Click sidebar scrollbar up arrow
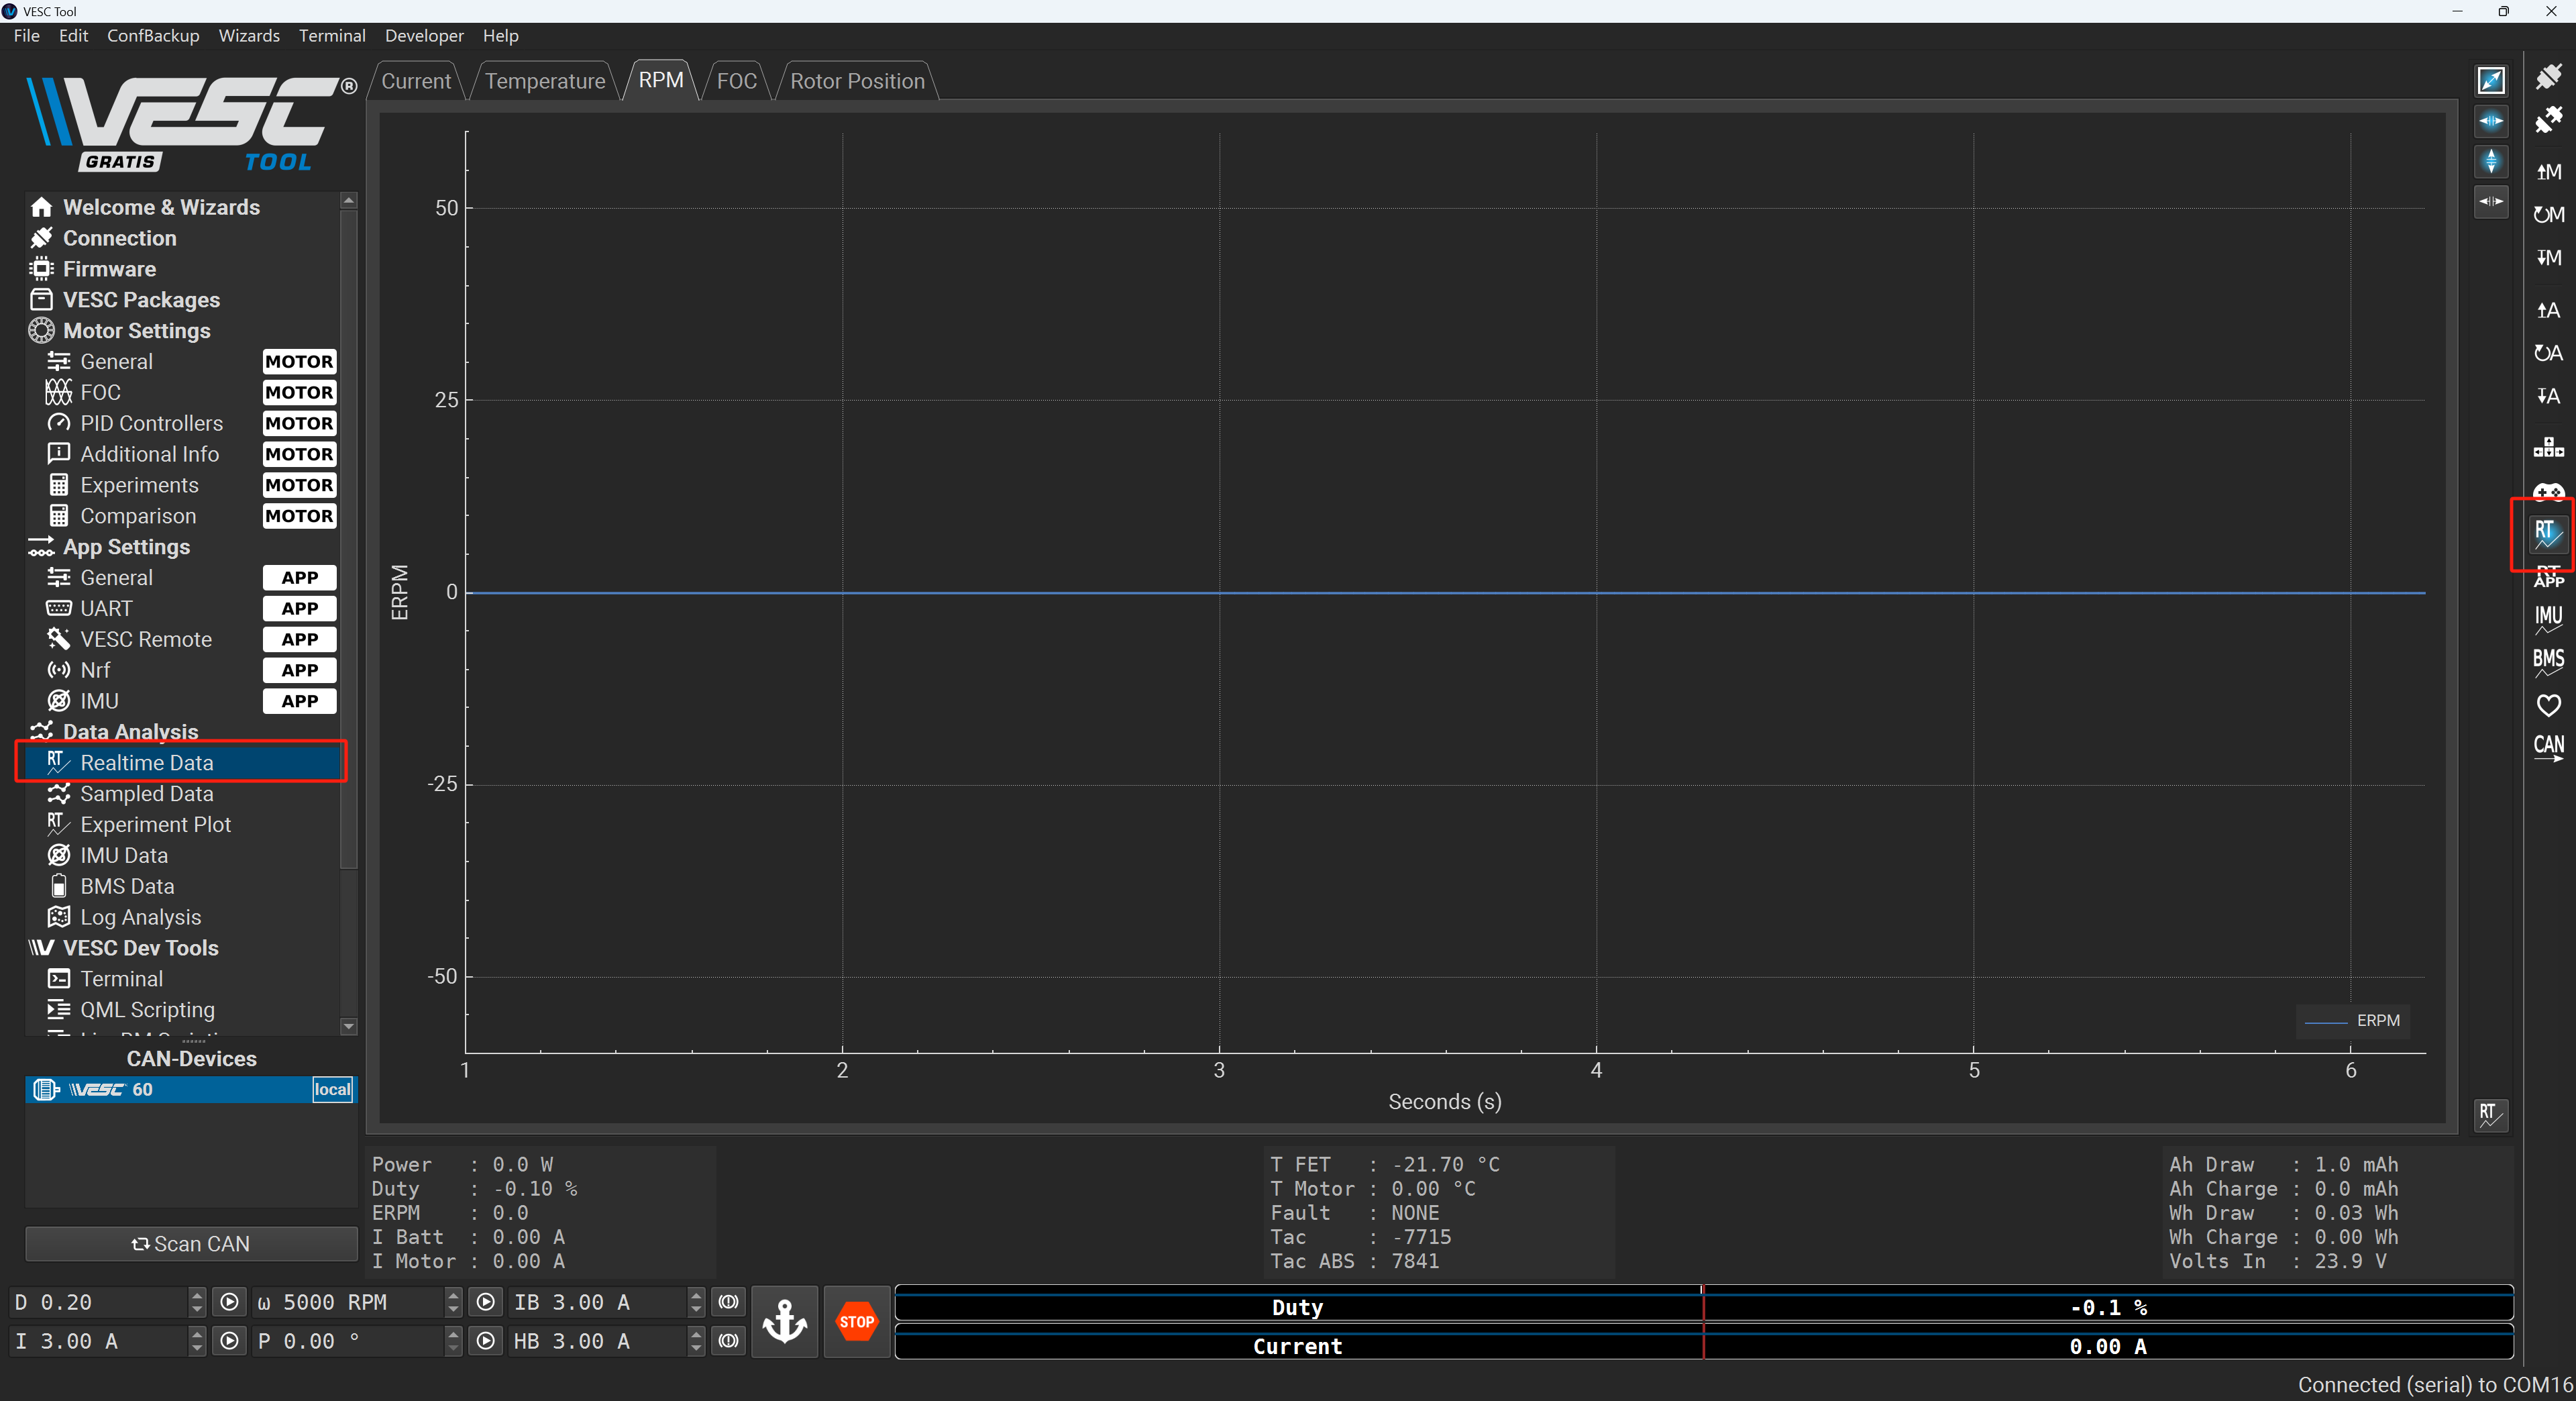 coord(349,200)
